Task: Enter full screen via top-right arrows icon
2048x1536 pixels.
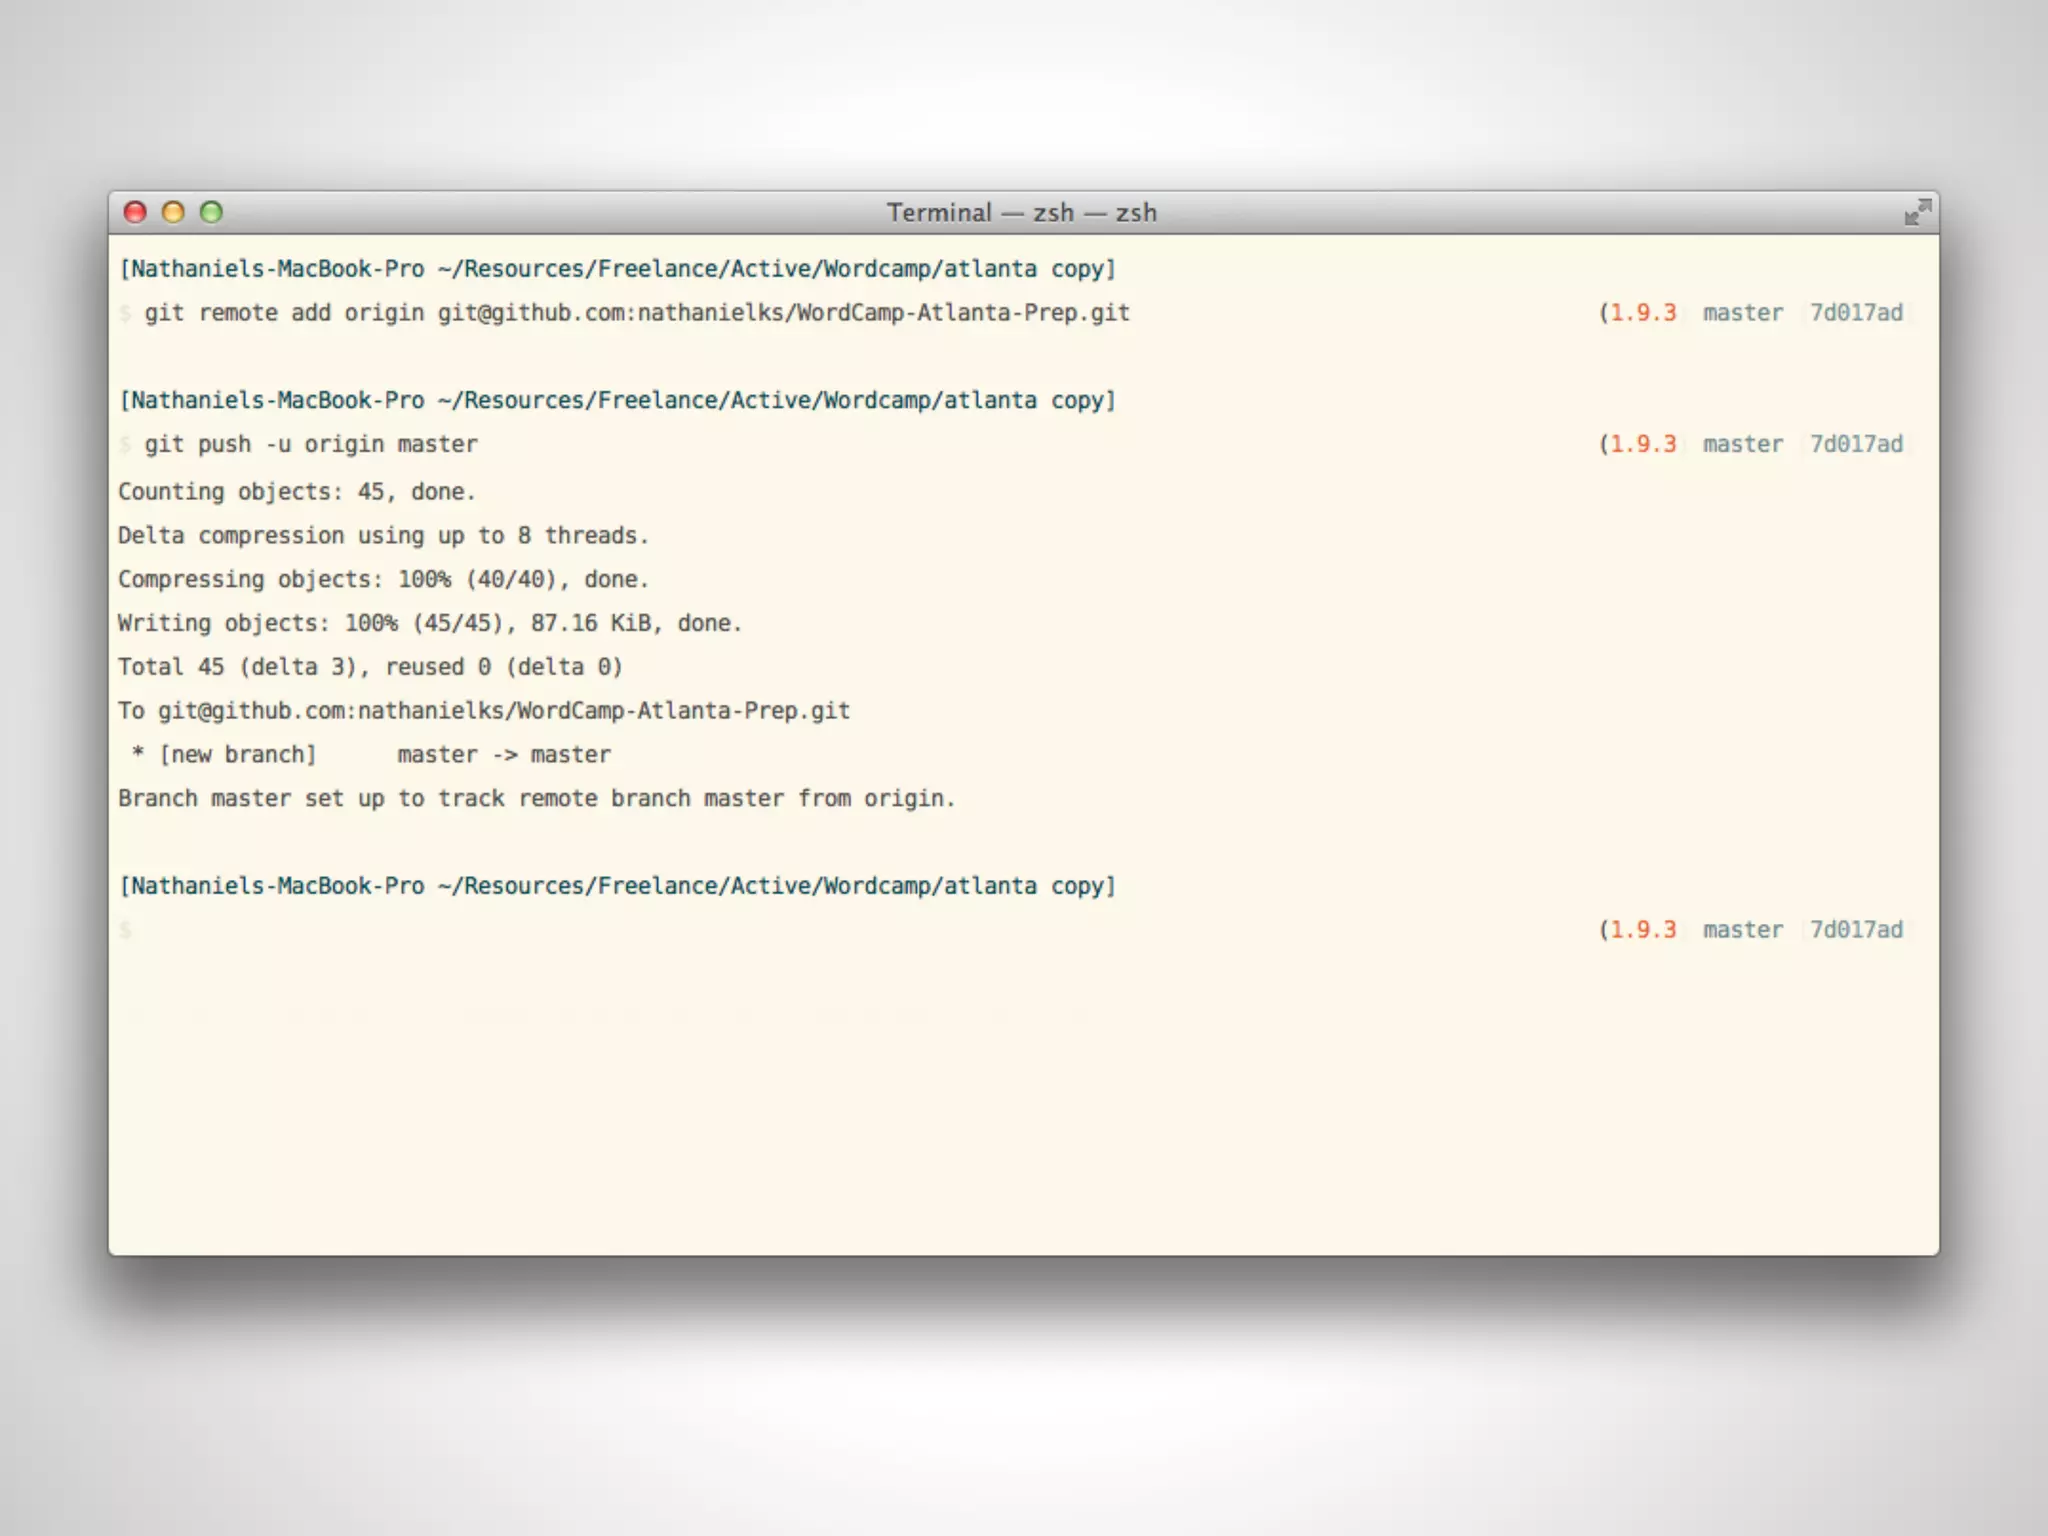Action: coord(1916,212)
